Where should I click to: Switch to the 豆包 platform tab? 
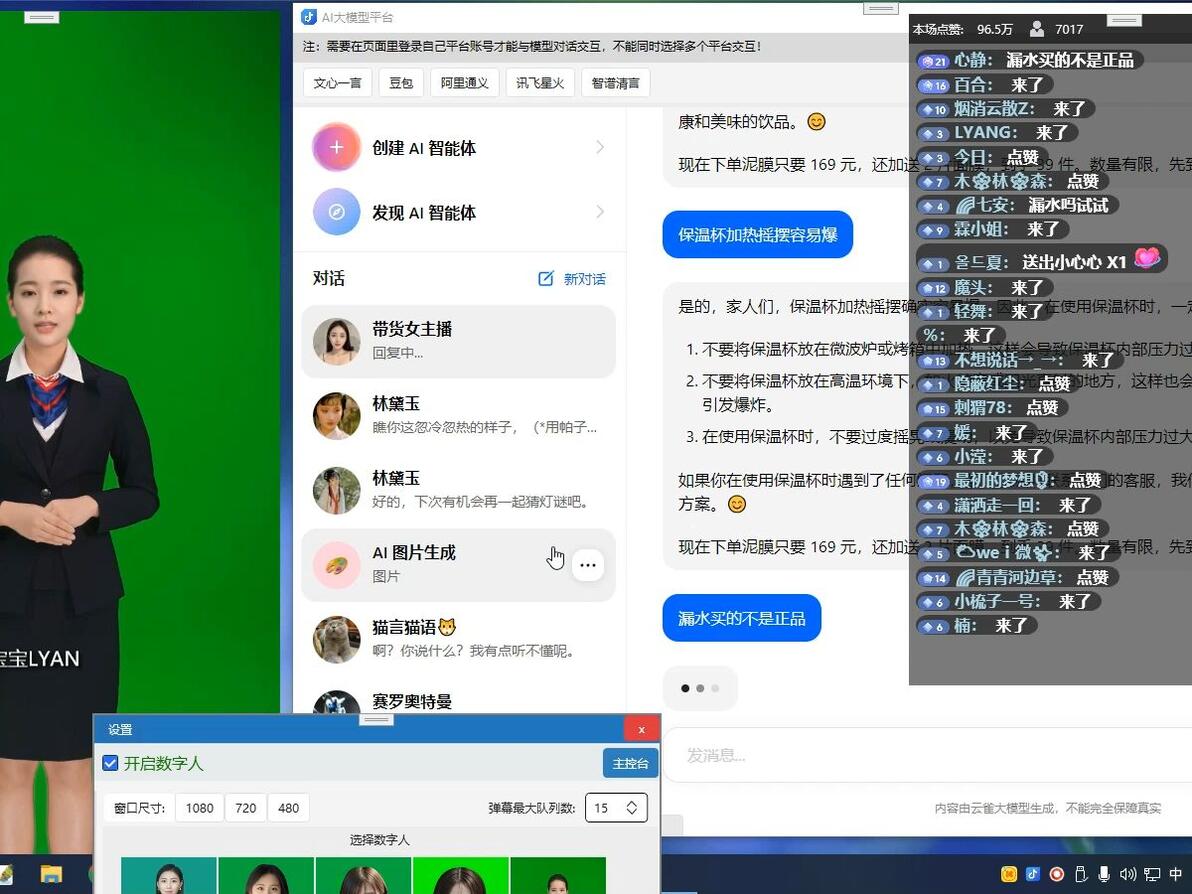click(x=401, y=83)
